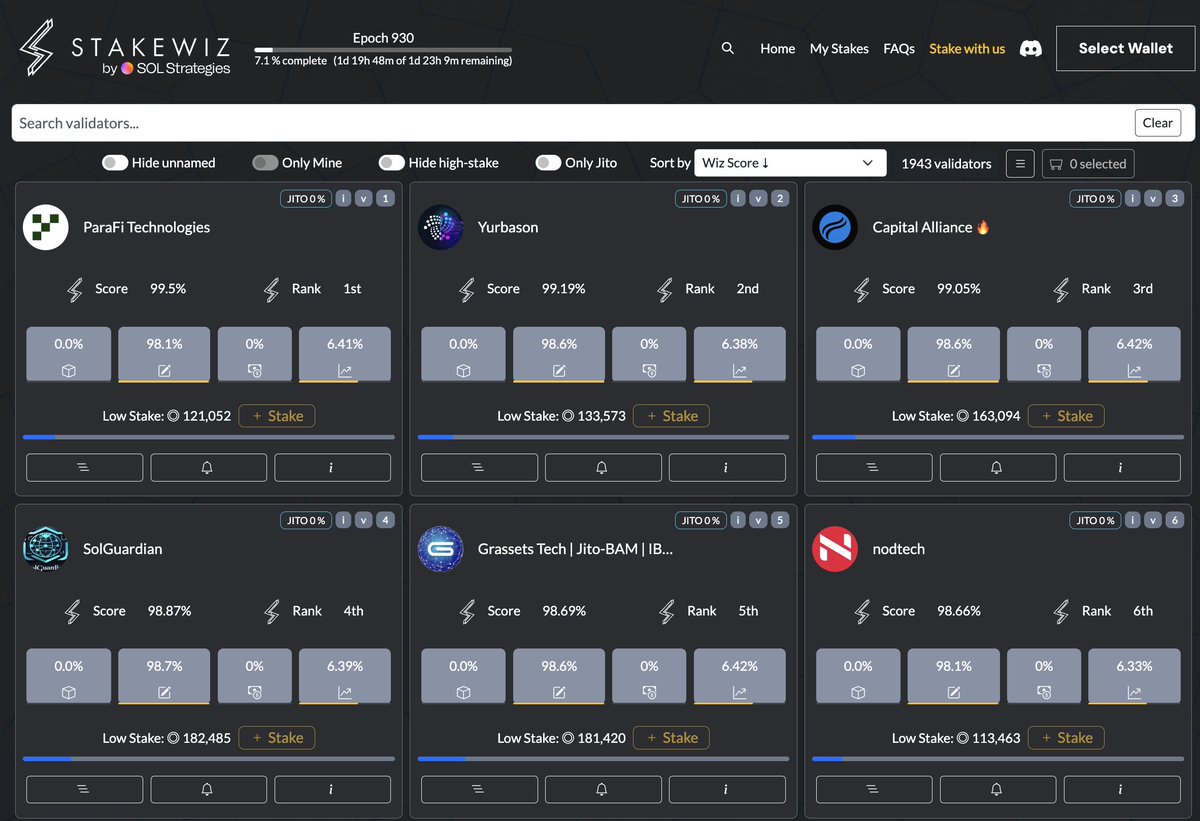
Task: Open nodtech details list button
Action: tap(874, 790)
